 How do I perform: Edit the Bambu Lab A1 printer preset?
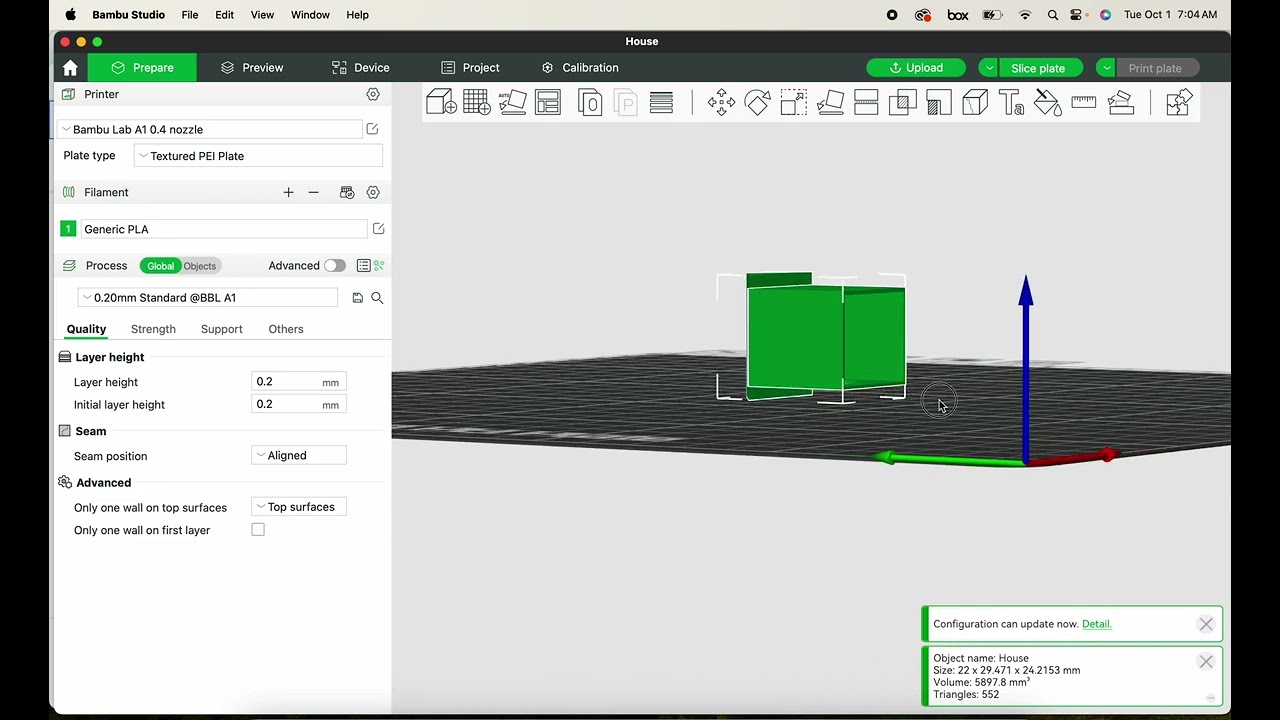pos(372,129)
